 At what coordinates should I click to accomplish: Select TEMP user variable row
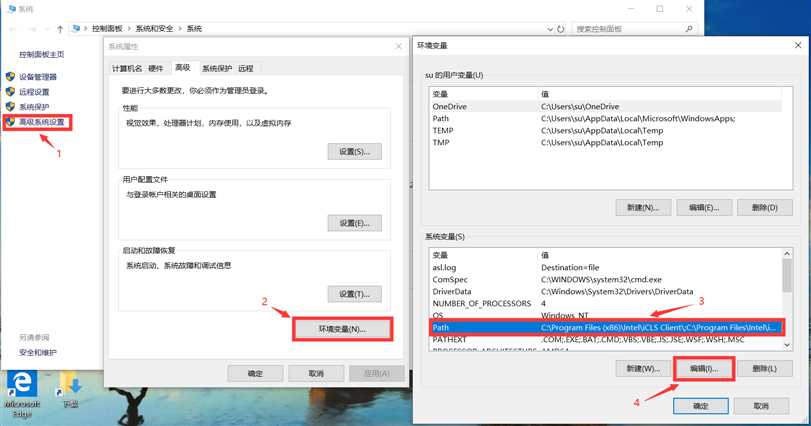[x=606, y=130]
